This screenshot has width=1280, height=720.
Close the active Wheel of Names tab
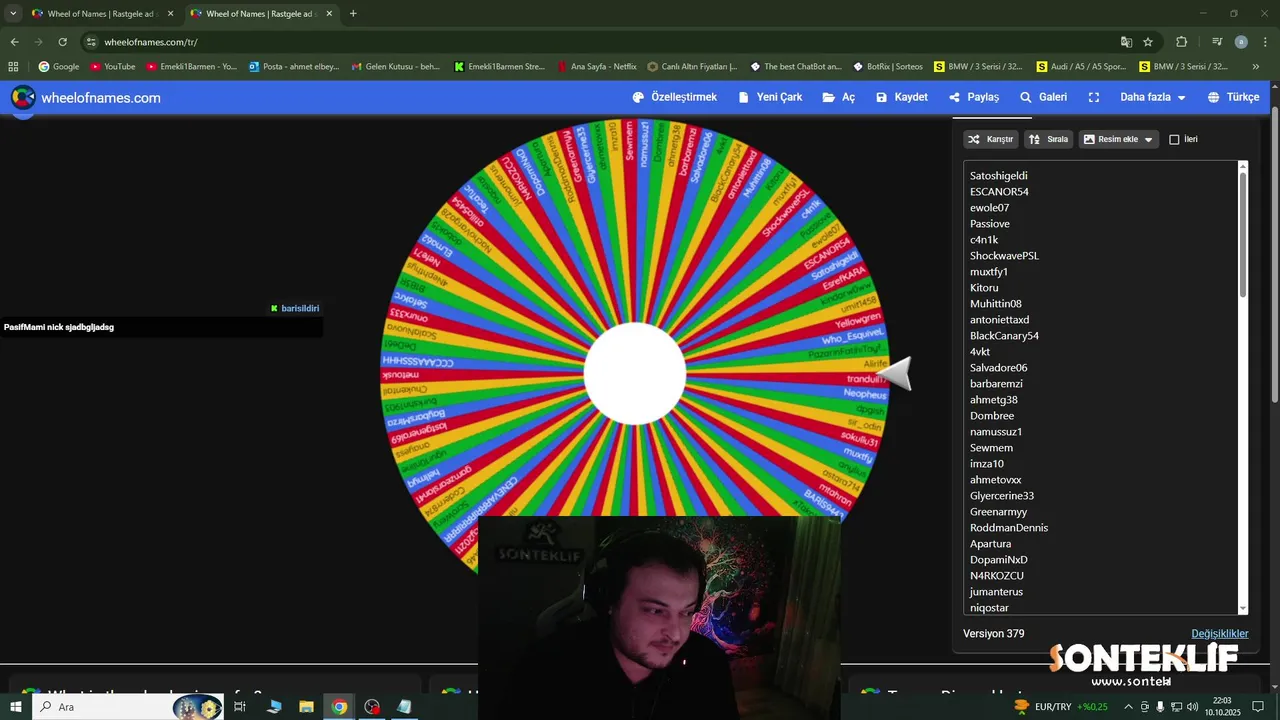coord(329,14)
